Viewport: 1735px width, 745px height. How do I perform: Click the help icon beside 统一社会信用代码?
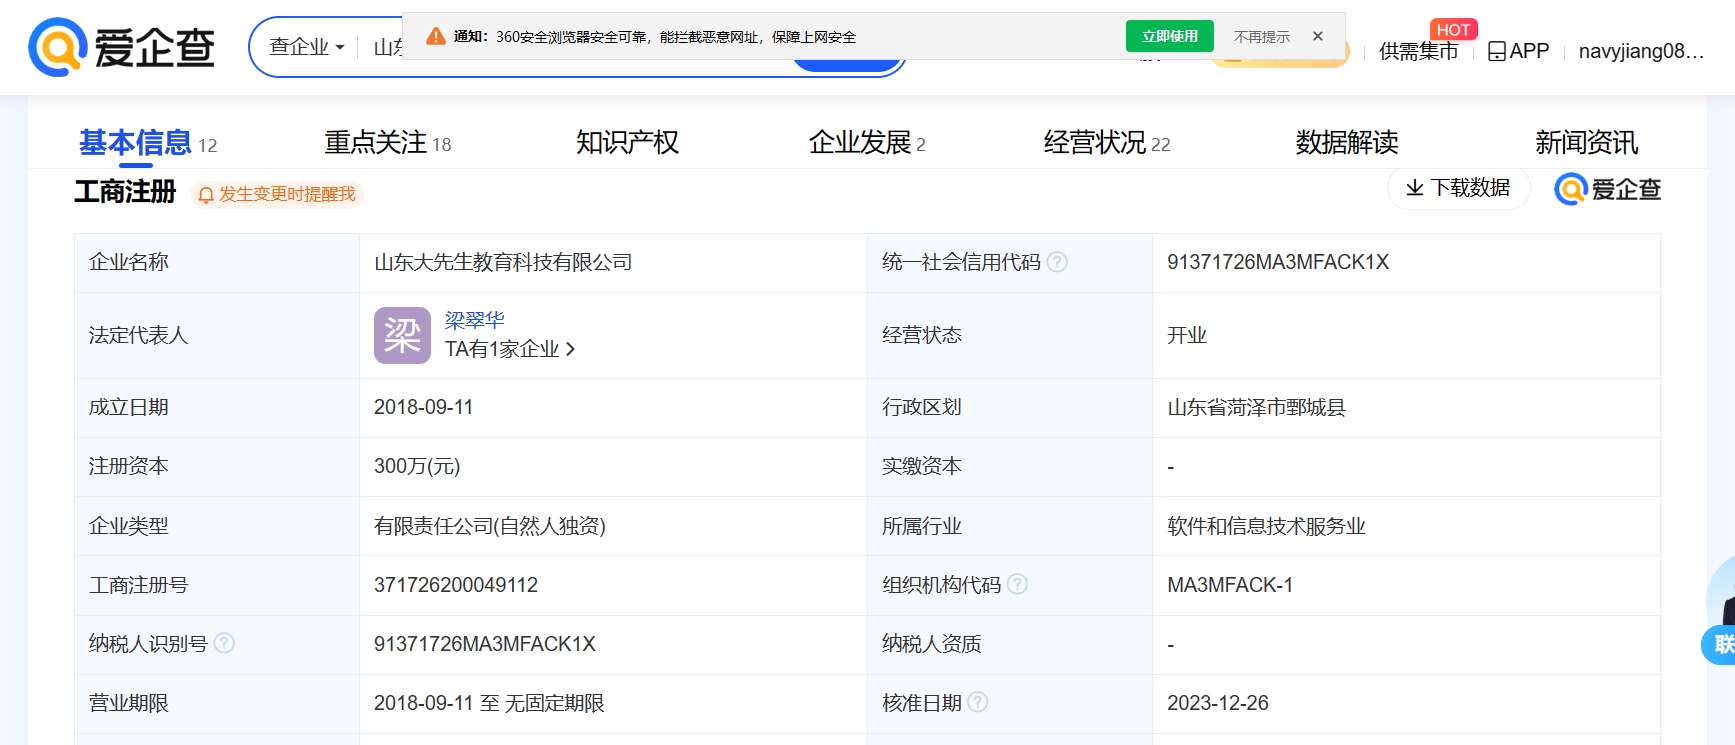pyautogui.click(x=1057, y=262)
